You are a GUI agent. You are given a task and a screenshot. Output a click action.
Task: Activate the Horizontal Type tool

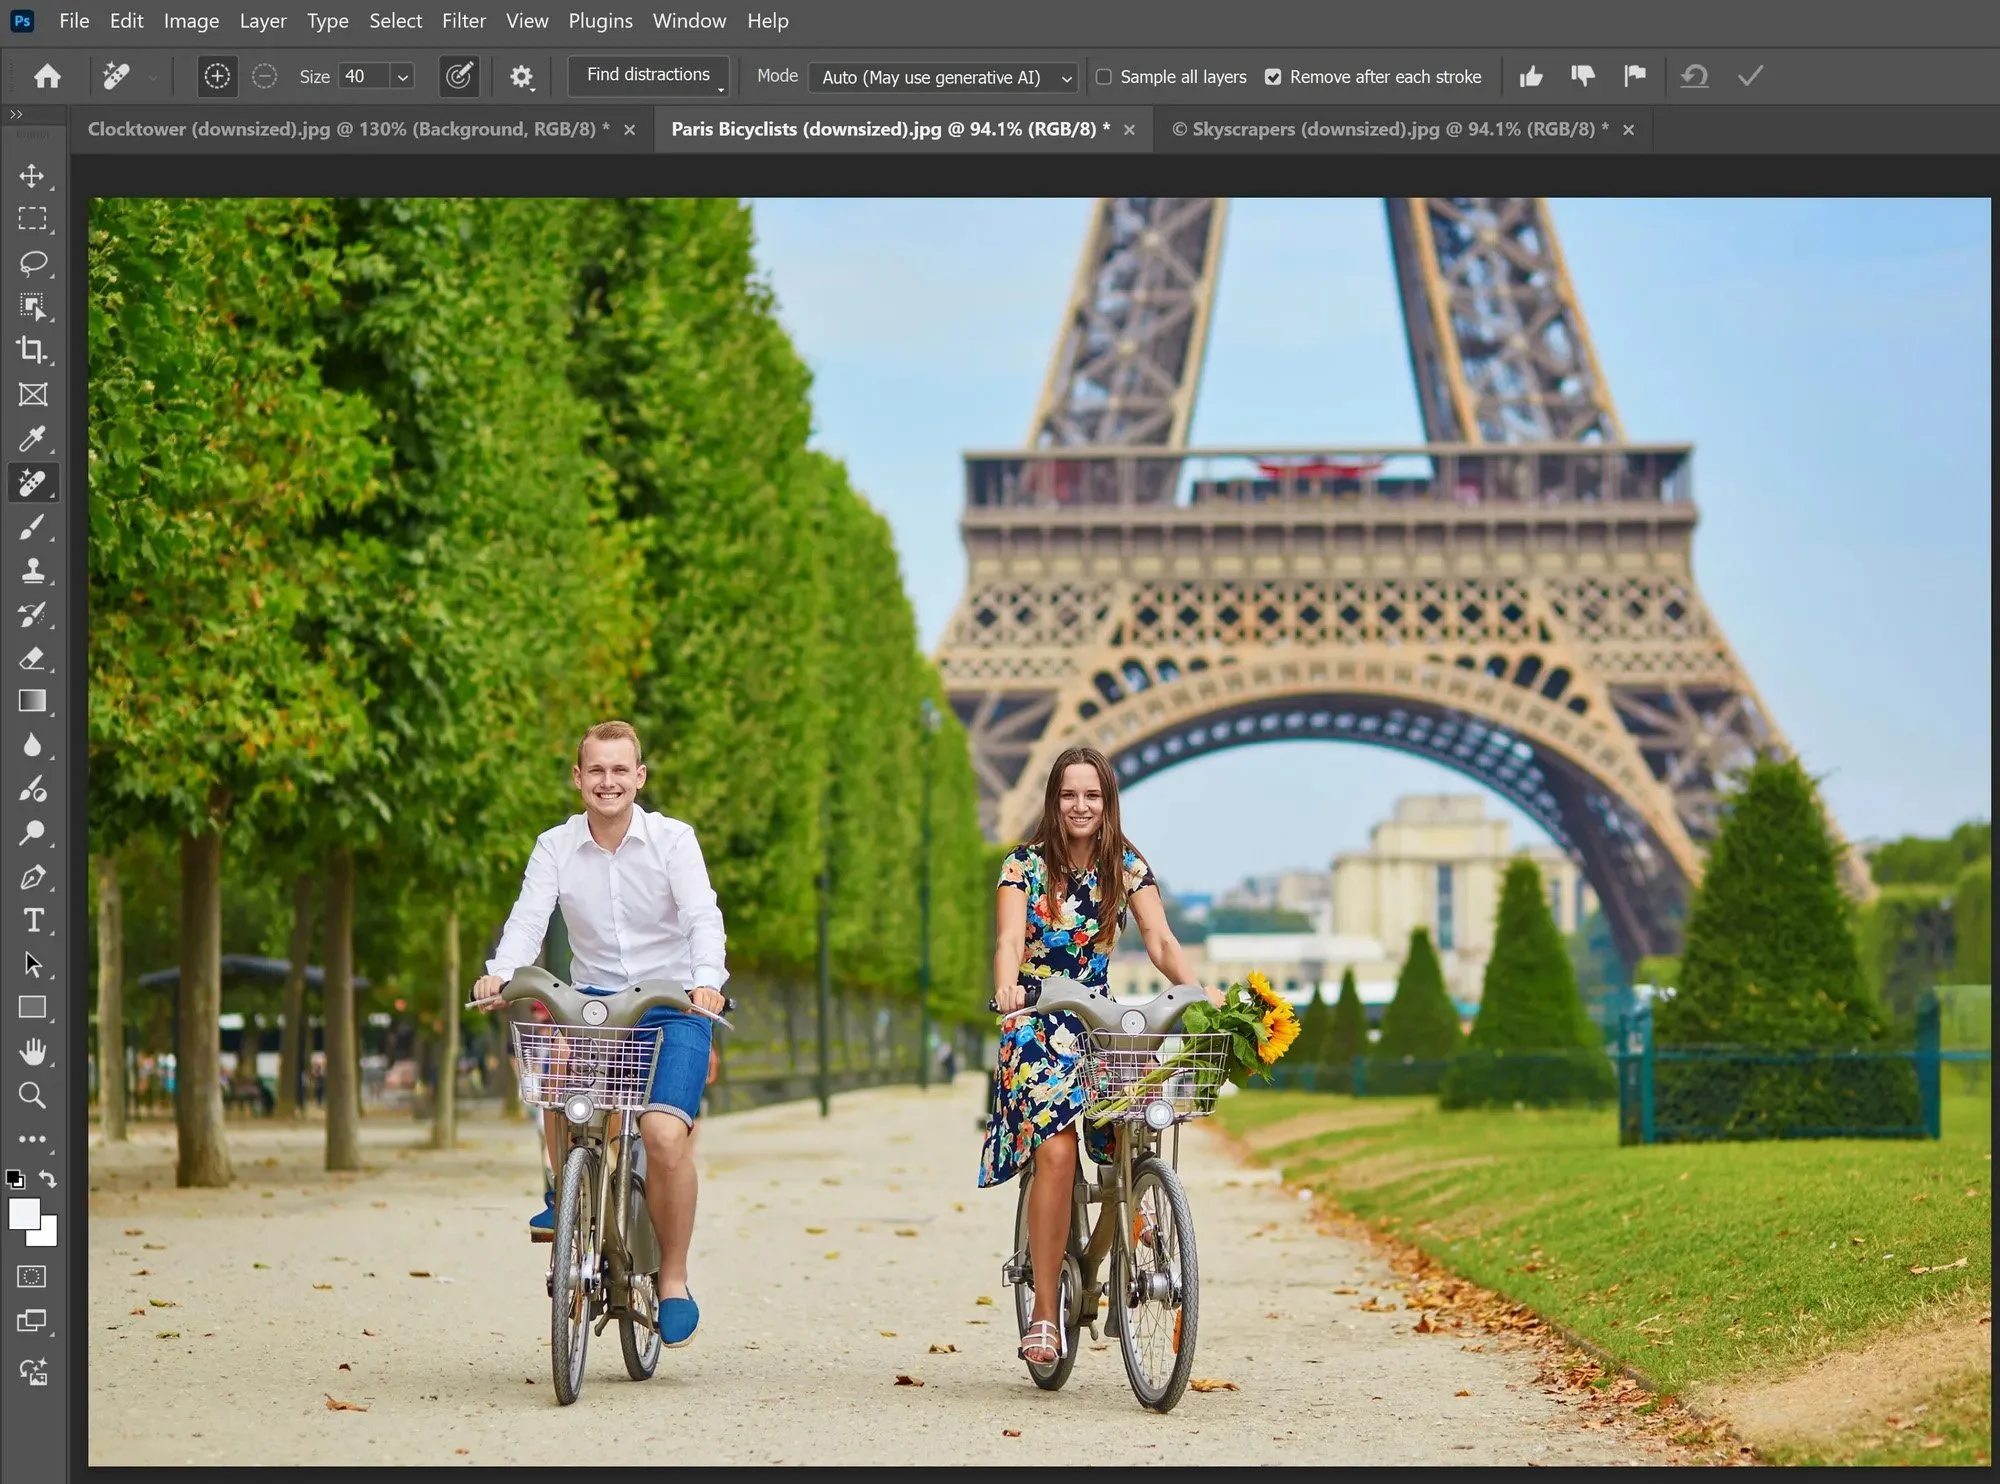point(32,920)
